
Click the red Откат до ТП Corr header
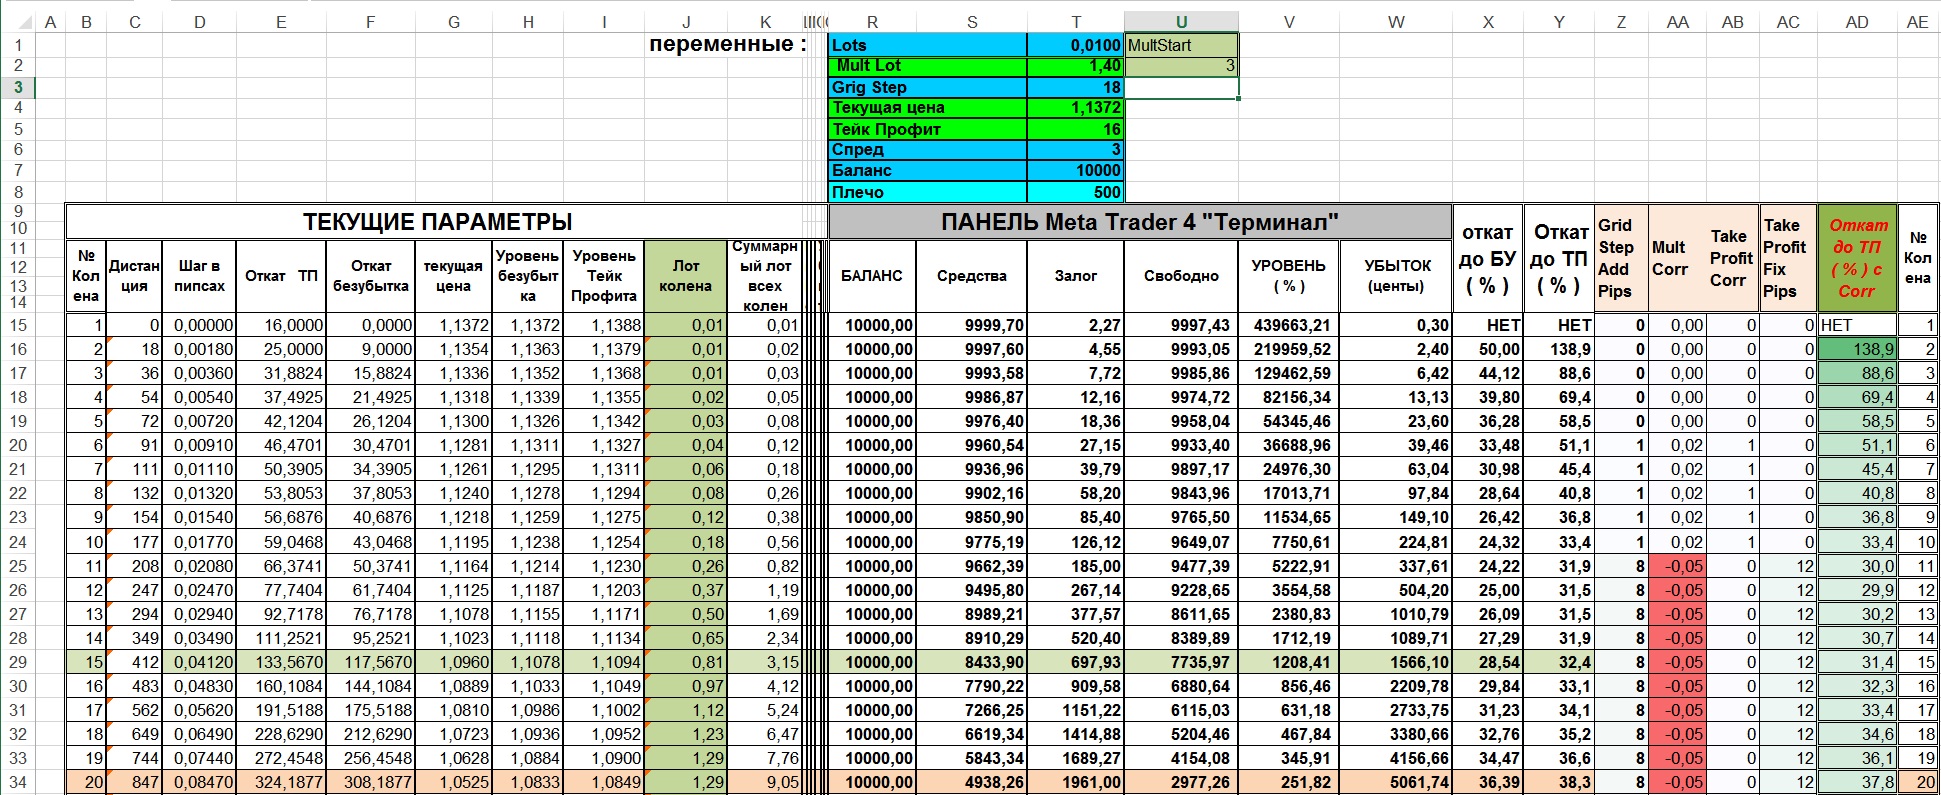[x=1857, y=258]
